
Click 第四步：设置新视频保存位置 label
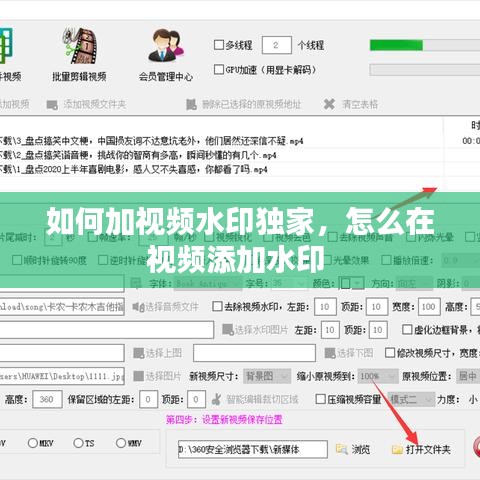click(224, 420)
